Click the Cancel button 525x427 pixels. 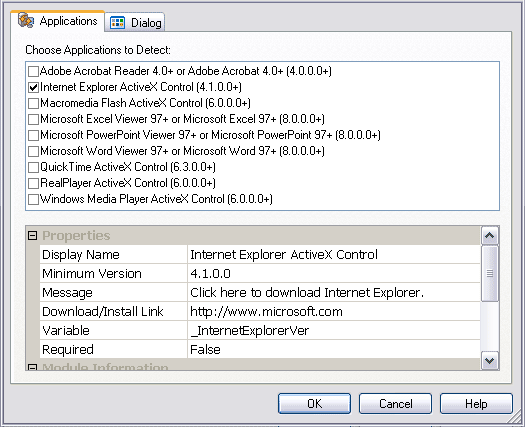395,404
